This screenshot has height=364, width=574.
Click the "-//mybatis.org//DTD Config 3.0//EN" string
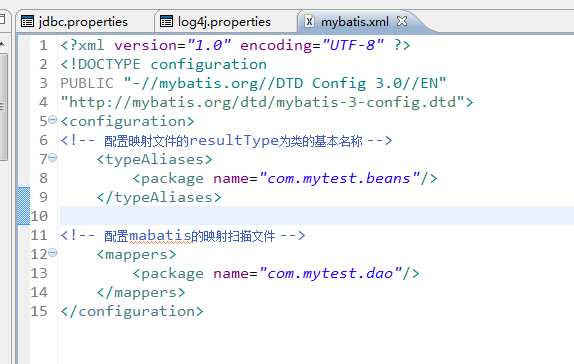coord(285,83)
